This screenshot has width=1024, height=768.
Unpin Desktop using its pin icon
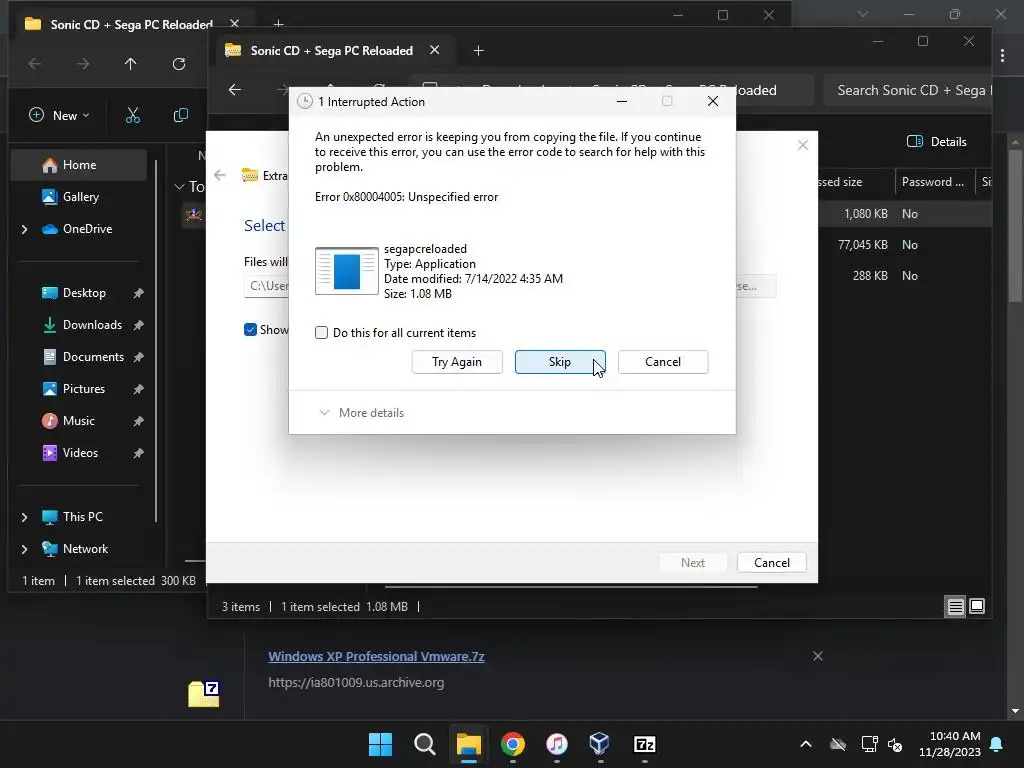138,293
